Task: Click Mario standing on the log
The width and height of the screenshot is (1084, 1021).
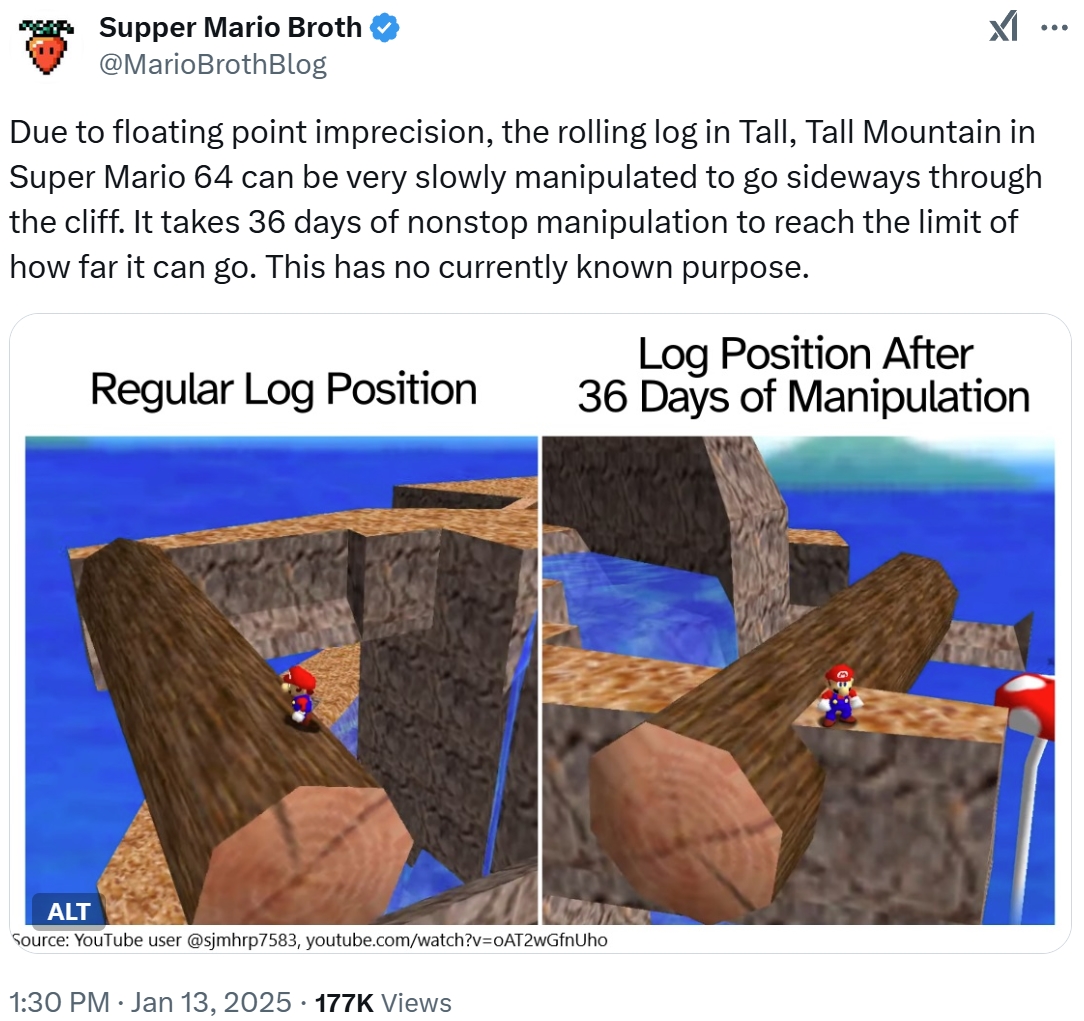Action: [299, 695]
